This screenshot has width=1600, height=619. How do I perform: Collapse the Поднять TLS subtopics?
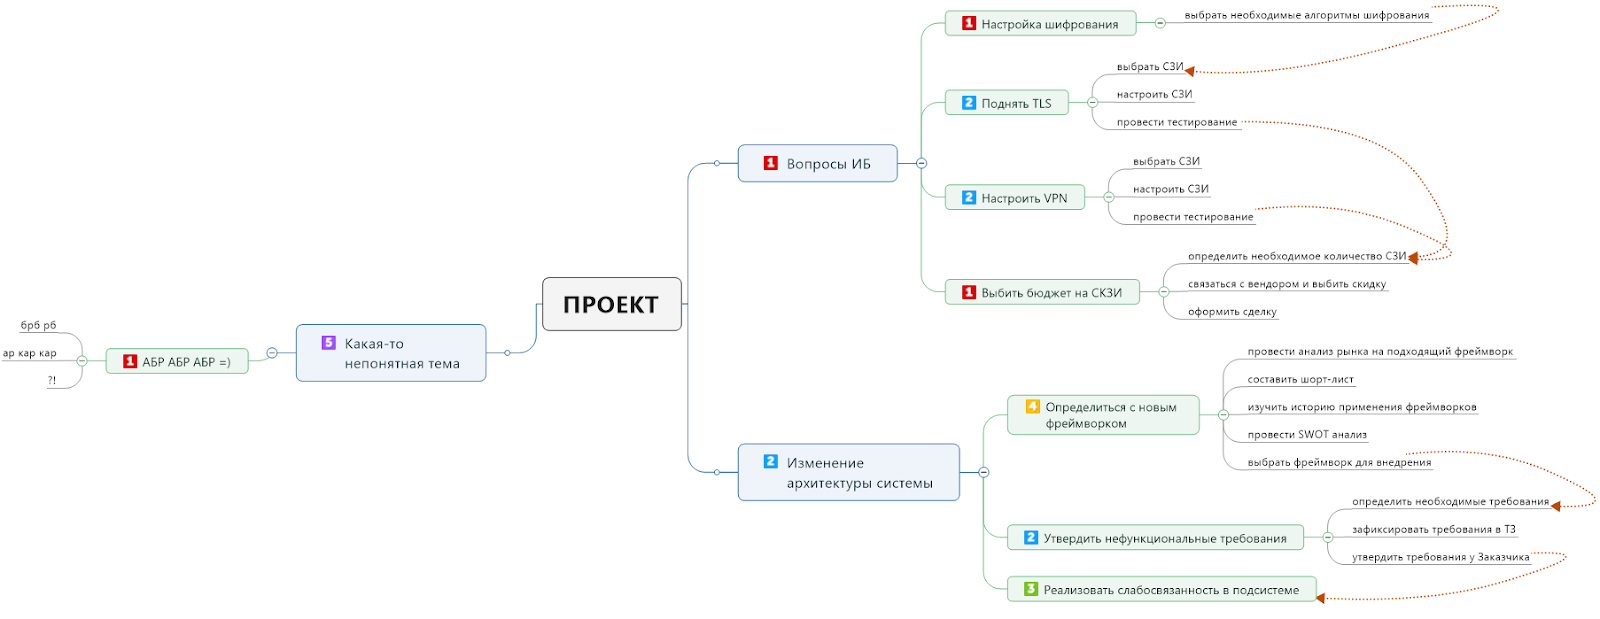click(1092, 103)
